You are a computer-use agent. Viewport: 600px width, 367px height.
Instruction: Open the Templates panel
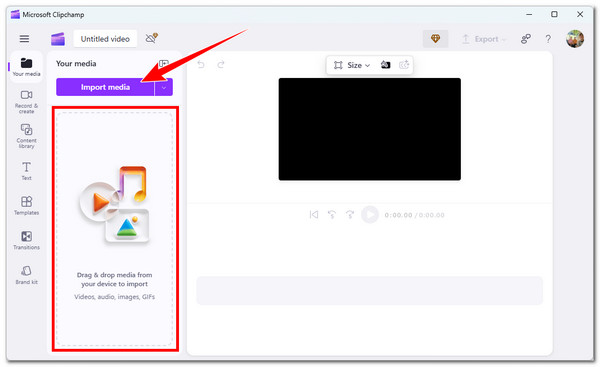point(26,206)
